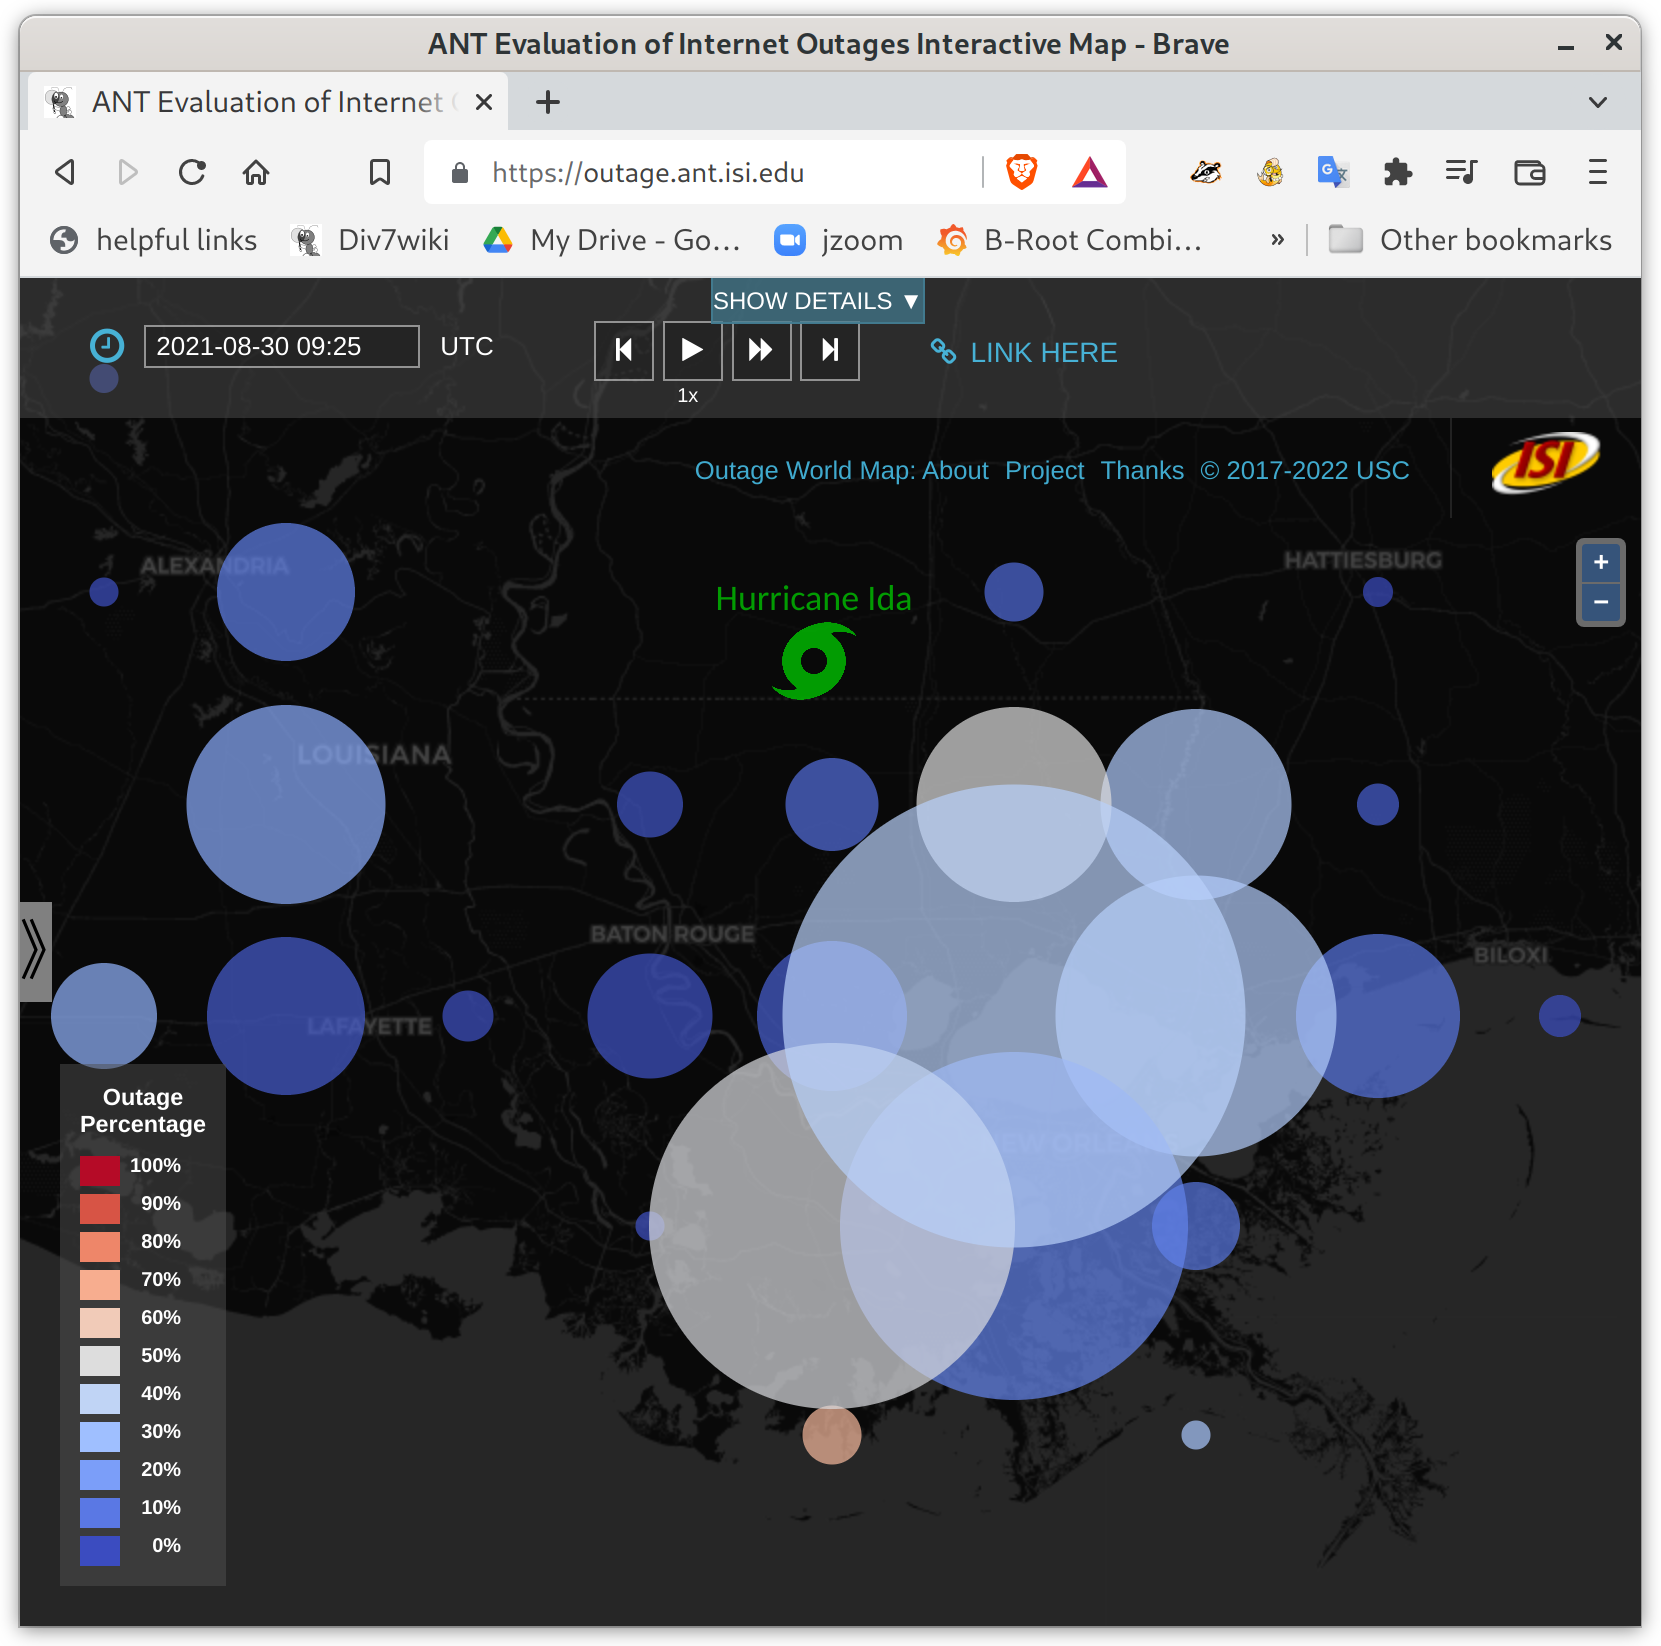1661x1646 pixels.
Task: Skip to the end of timeline
Action: (830, 350)
